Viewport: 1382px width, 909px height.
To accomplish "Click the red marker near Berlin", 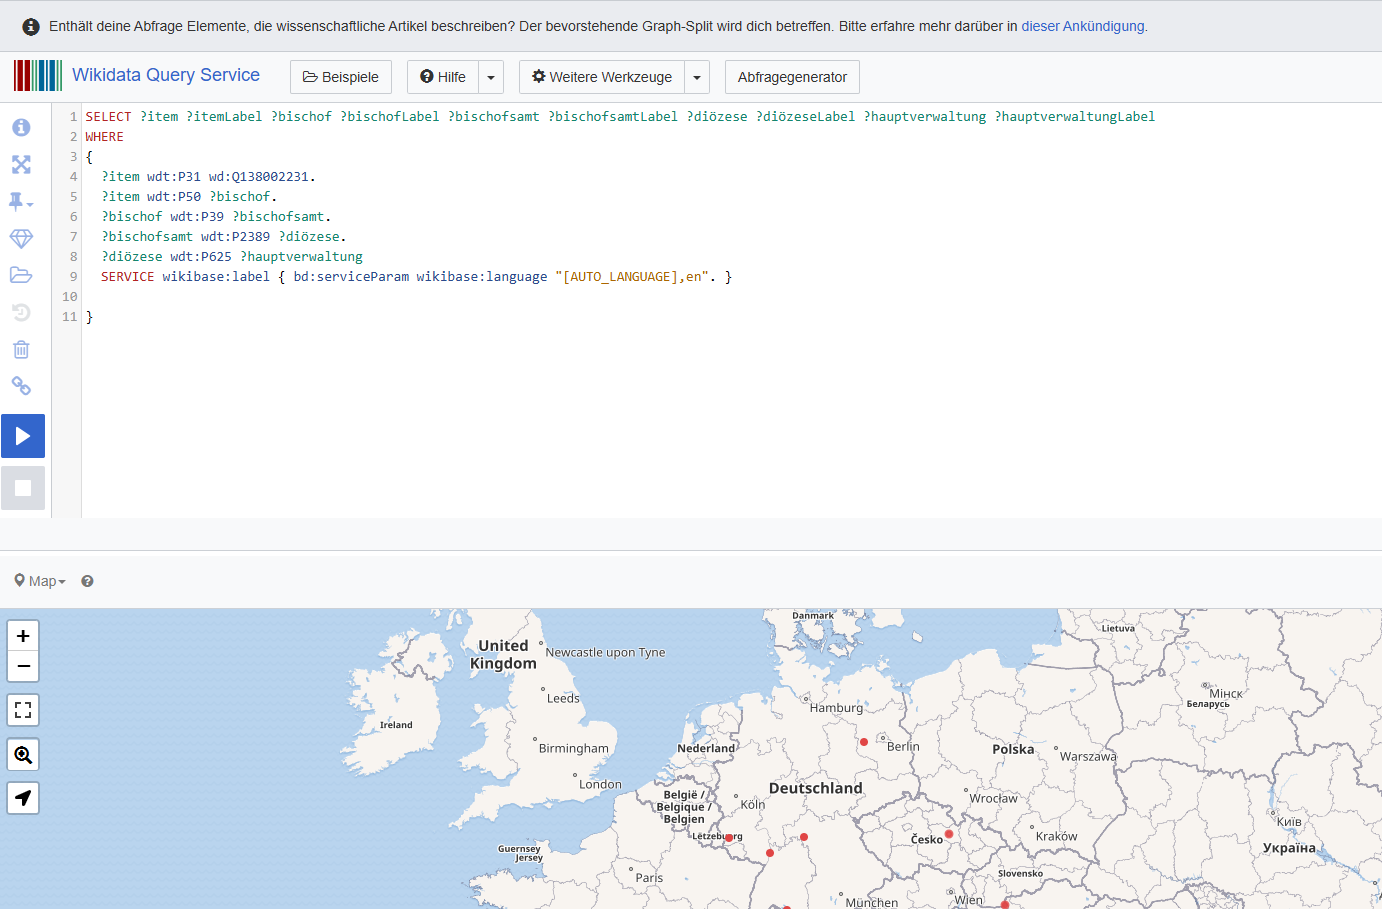I will point(864,742).
